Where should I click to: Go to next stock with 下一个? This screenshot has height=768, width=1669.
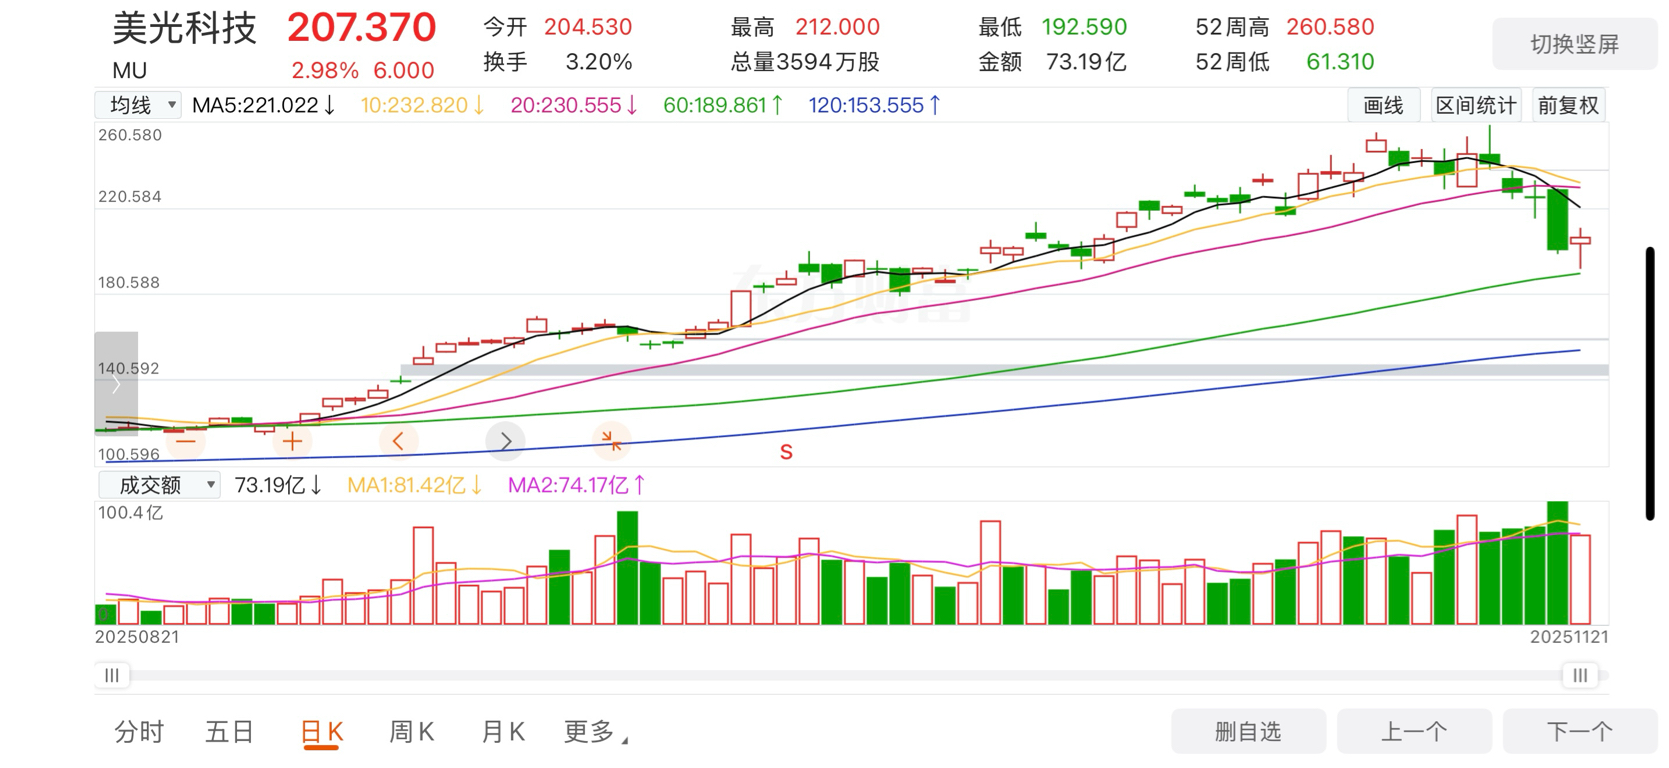[x=1580, y=732]
